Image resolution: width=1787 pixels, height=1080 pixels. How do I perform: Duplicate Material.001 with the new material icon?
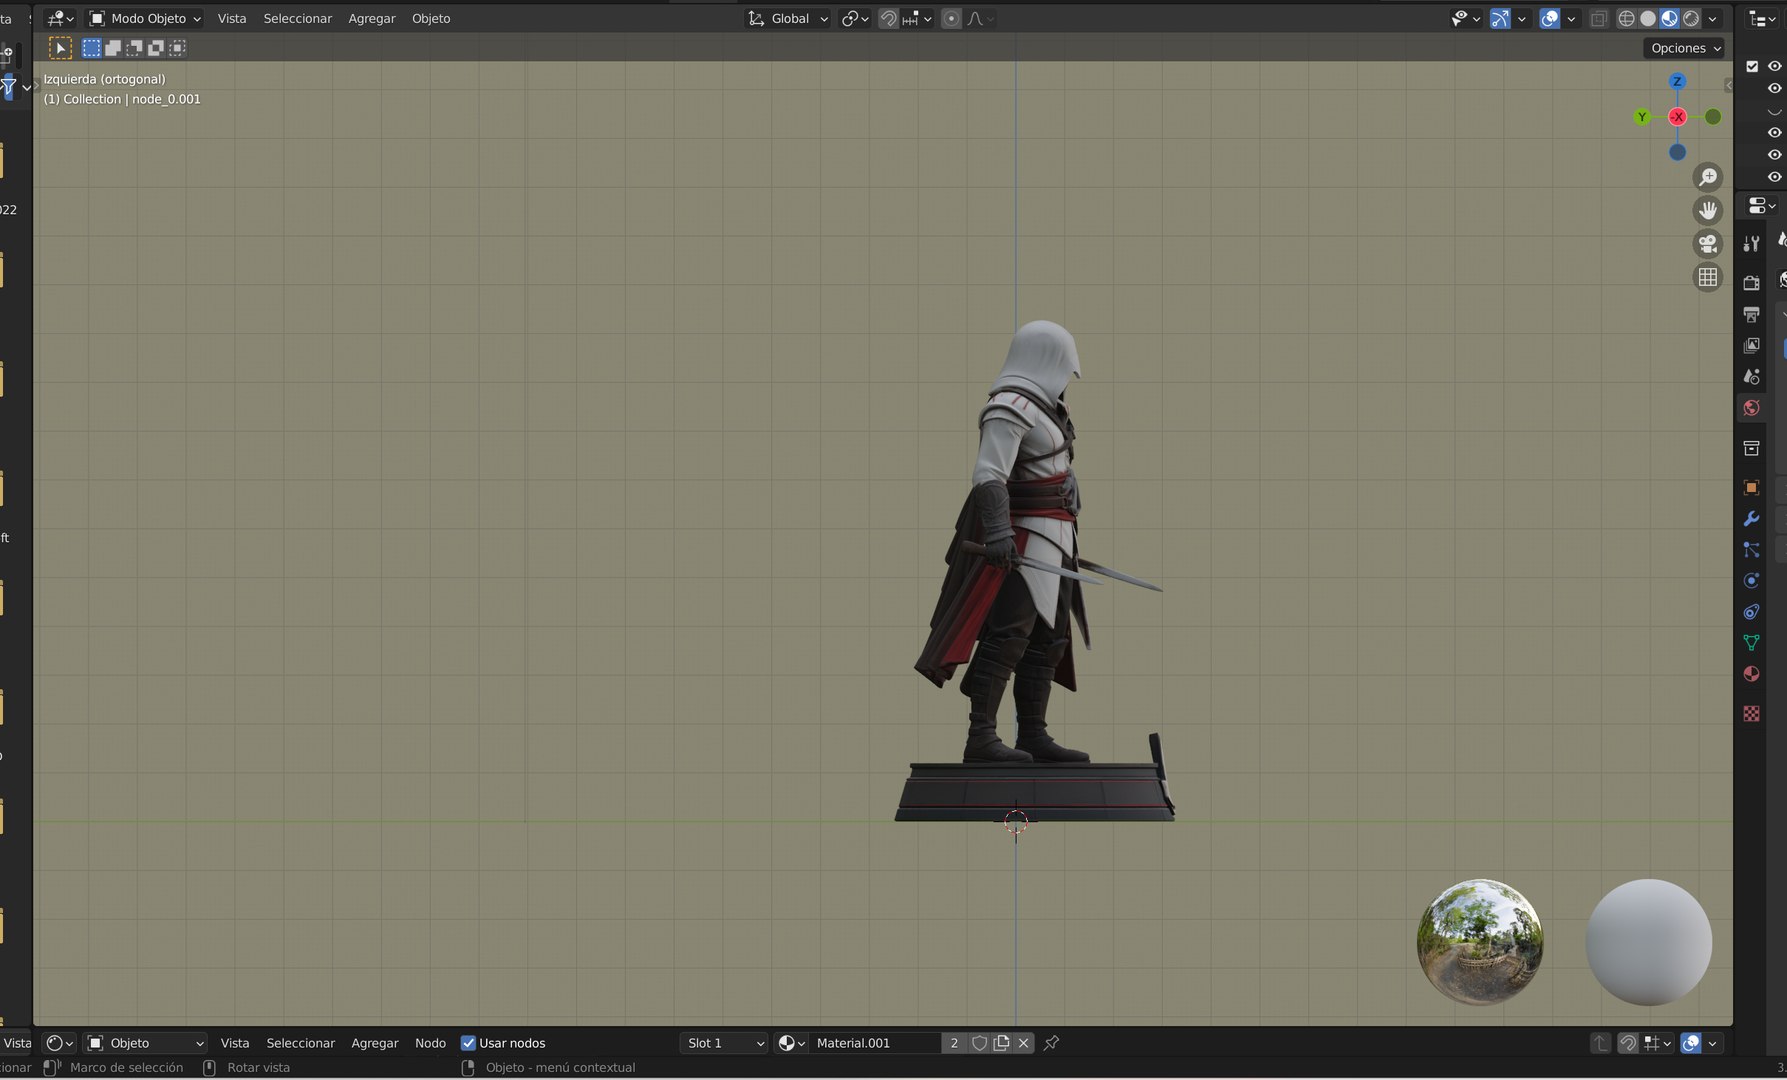[1001, 1043]
